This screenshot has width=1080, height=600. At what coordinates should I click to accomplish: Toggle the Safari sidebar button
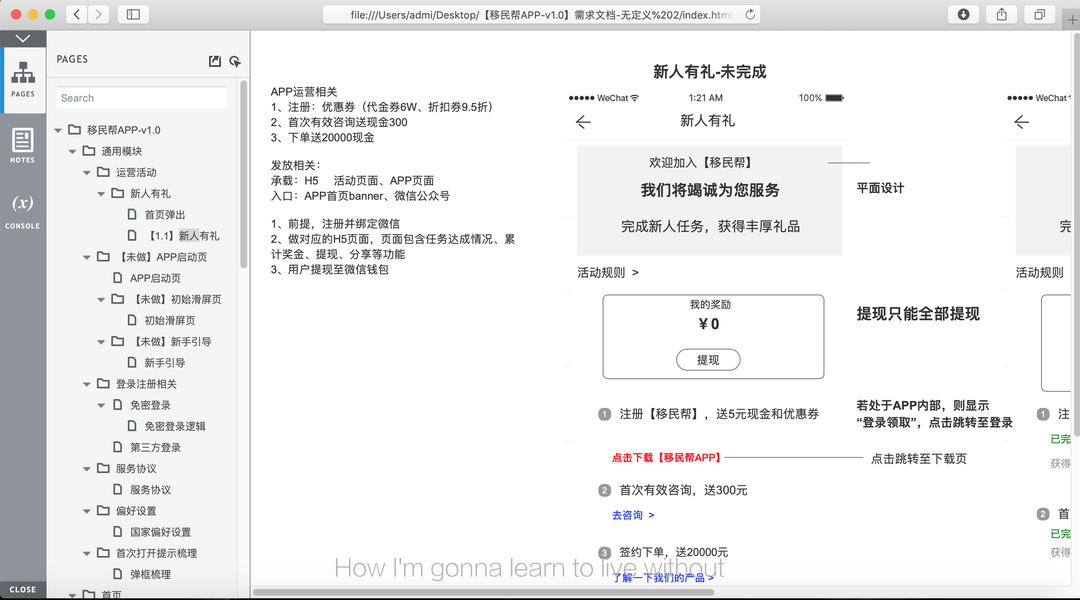coord(134,14)
